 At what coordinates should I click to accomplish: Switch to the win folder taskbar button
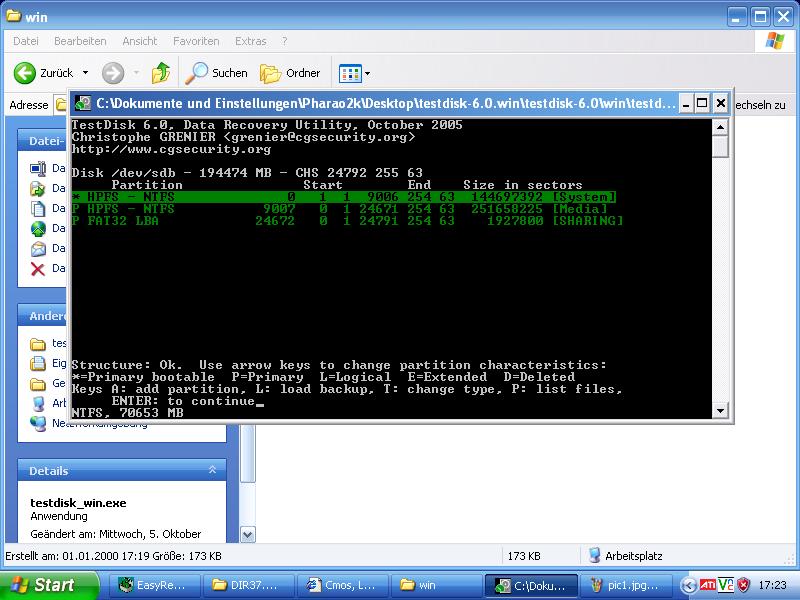coord(436,585)
